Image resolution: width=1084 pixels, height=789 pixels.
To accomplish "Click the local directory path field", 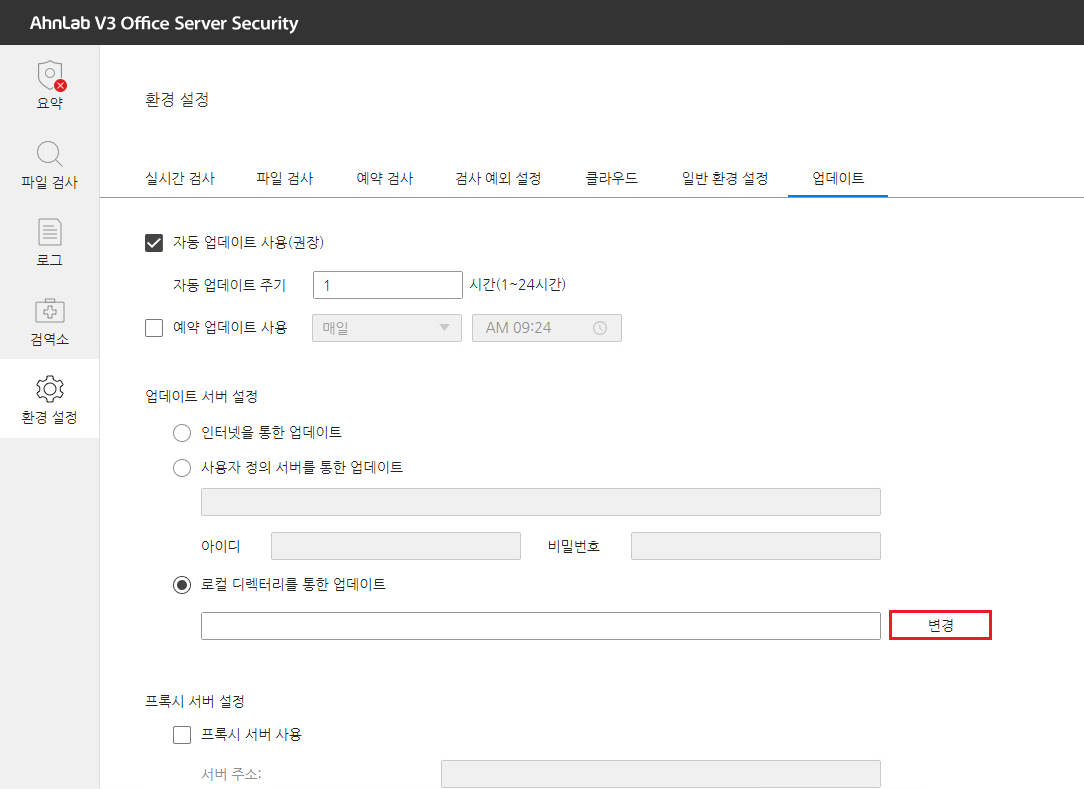I will [x=541, y=626].
